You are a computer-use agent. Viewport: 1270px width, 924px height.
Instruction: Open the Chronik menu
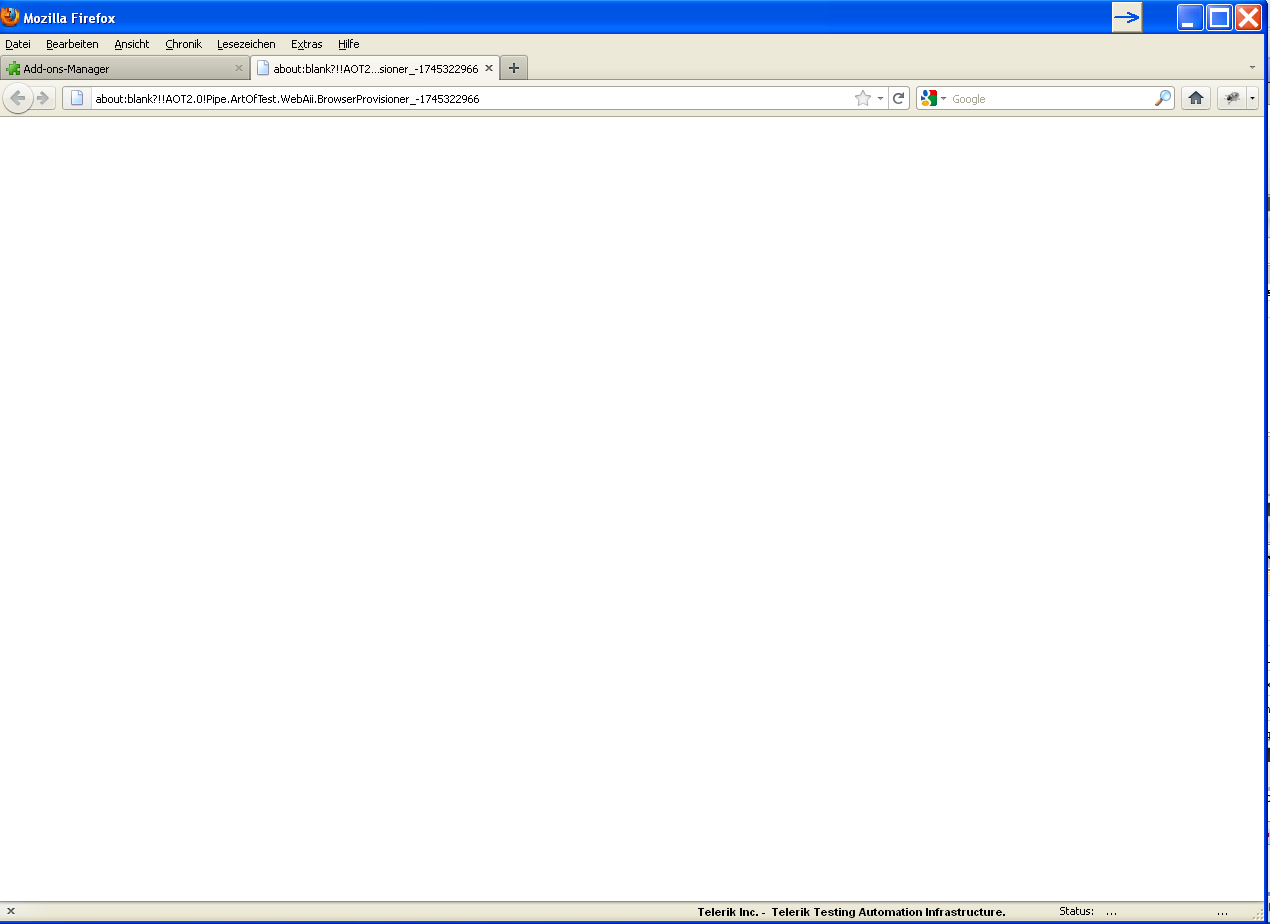tap(183, 44)
